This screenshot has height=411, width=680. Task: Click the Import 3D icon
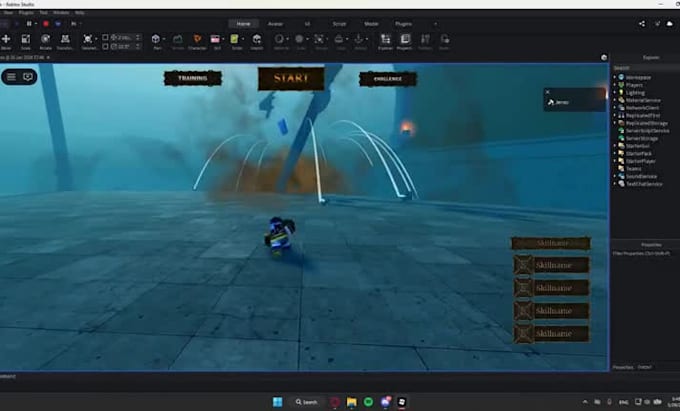(257, 39)
